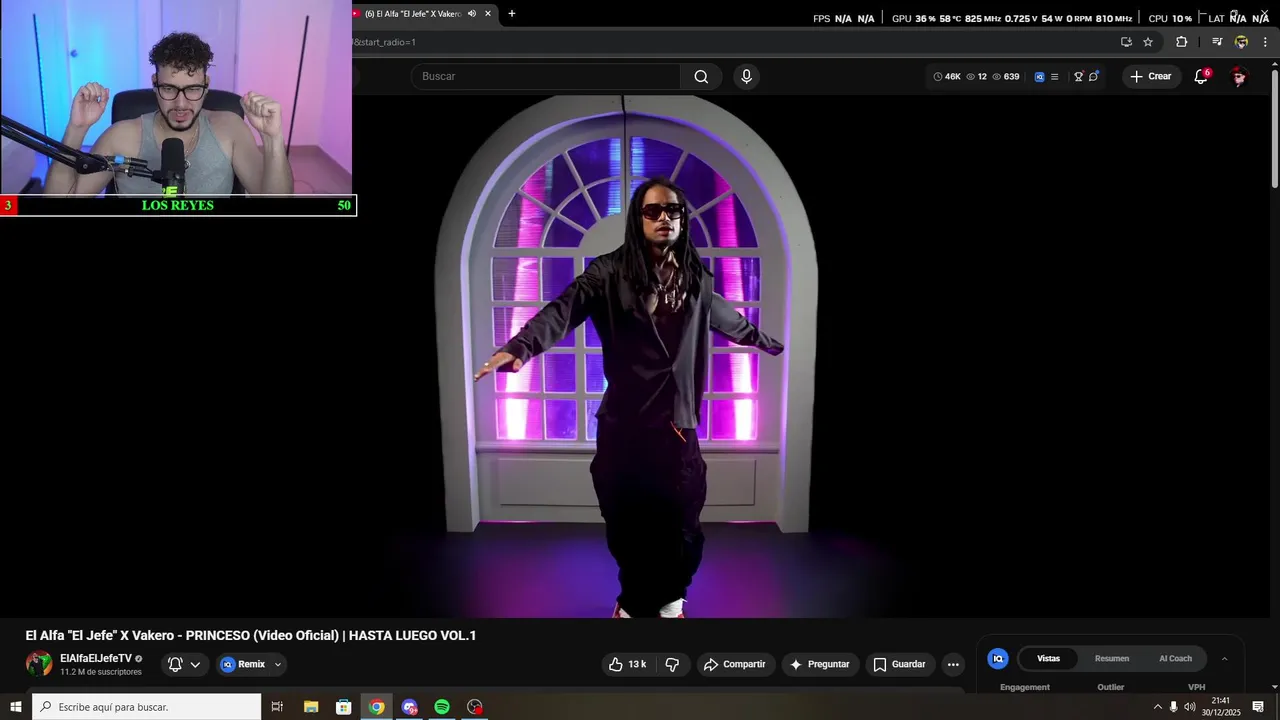Open the Chrome profile avatar
The image size is (1280, 720).
[1241, 42]
